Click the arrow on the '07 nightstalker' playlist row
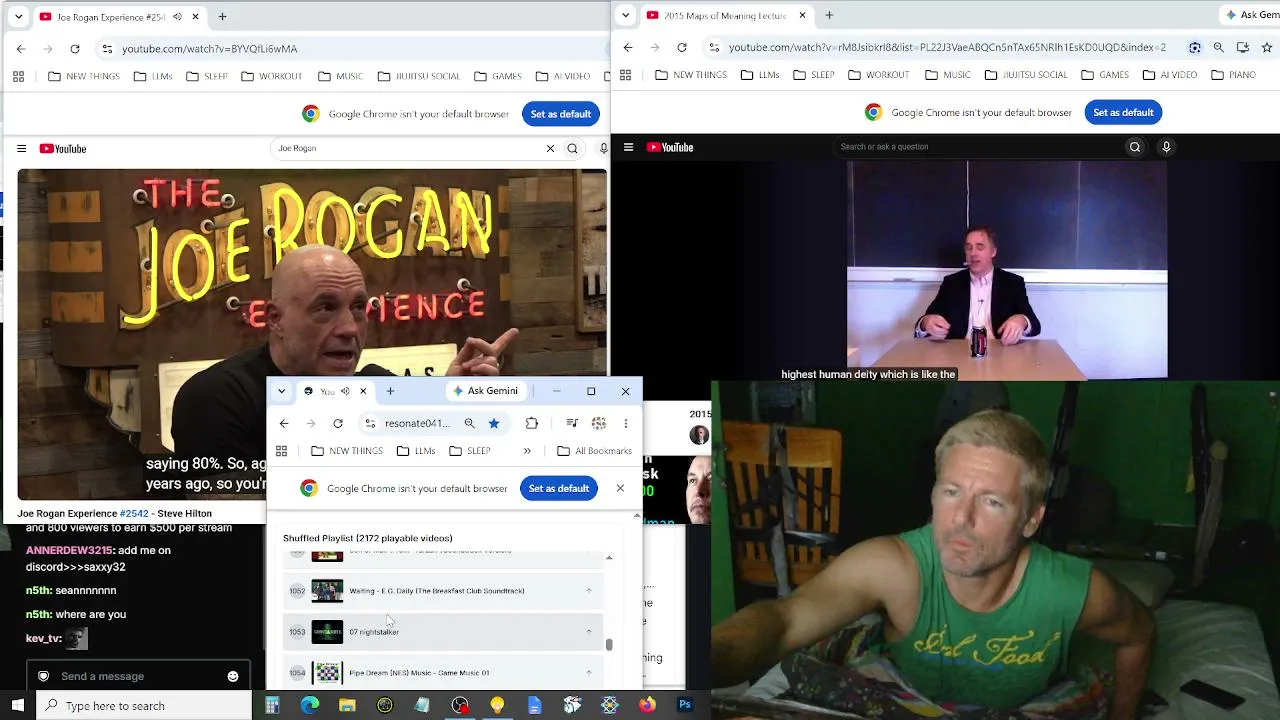 coord(589,632)
